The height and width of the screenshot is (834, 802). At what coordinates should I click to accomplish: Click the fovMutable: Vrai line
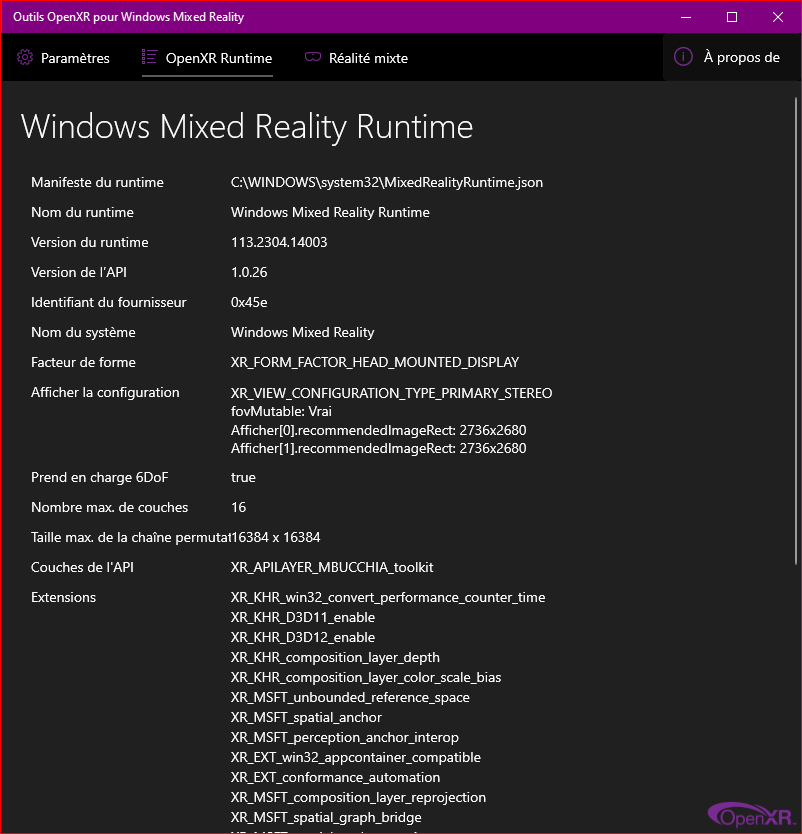(x=281, y=412)
